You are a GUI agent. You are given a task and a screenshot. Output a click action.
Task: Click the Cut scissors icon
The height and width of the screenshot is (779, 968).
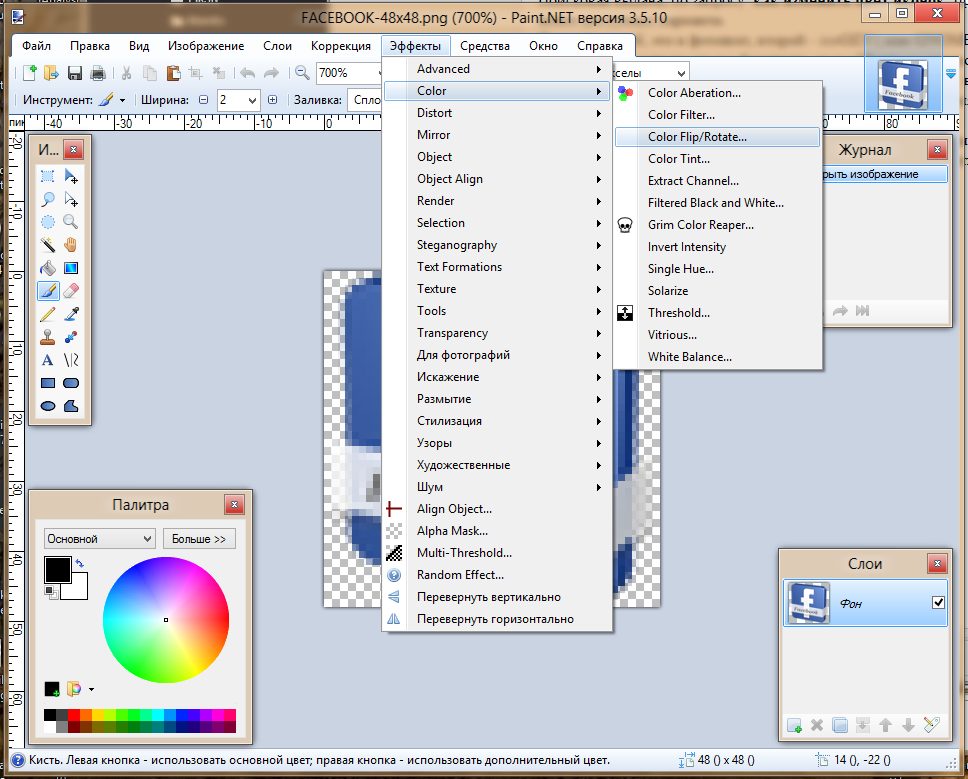(127, 73)
